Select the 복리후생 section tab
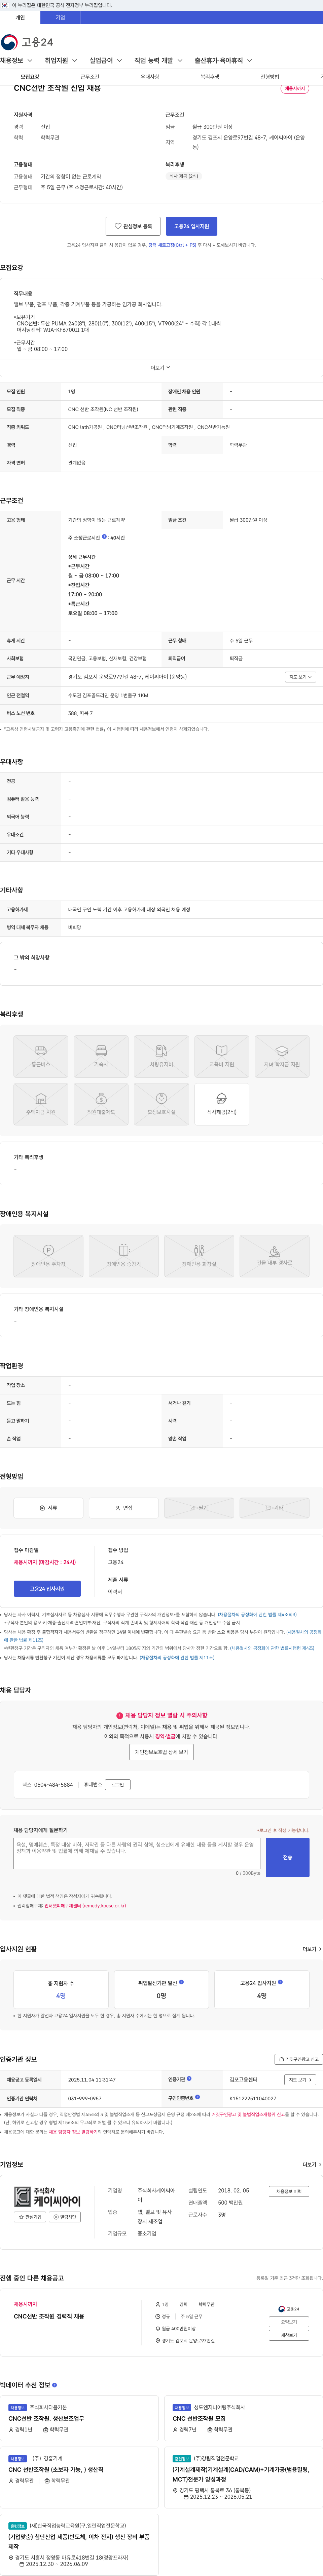Image resolution: width=323 pixels, height=2576 pixels. pyautogui.click(x=210, y=77)
